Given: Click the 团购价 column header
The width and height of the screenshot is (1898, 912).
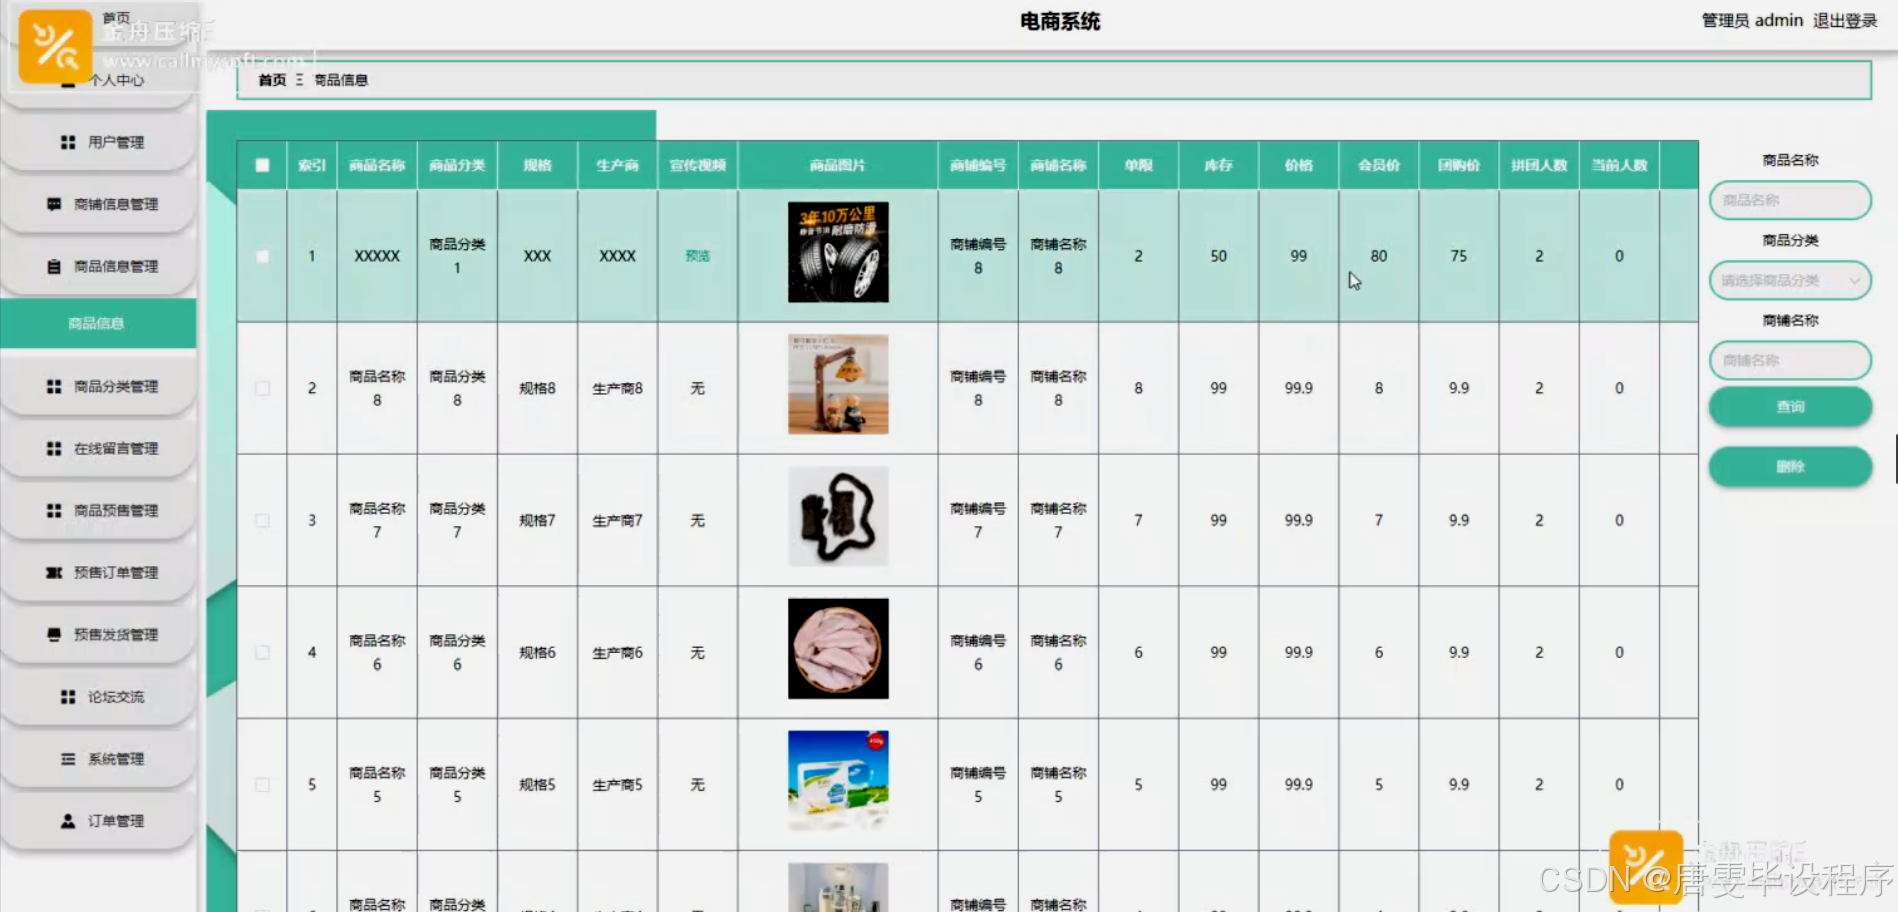Looking at the screenshot, I should pyautogui.click(x=1459, y=165).
